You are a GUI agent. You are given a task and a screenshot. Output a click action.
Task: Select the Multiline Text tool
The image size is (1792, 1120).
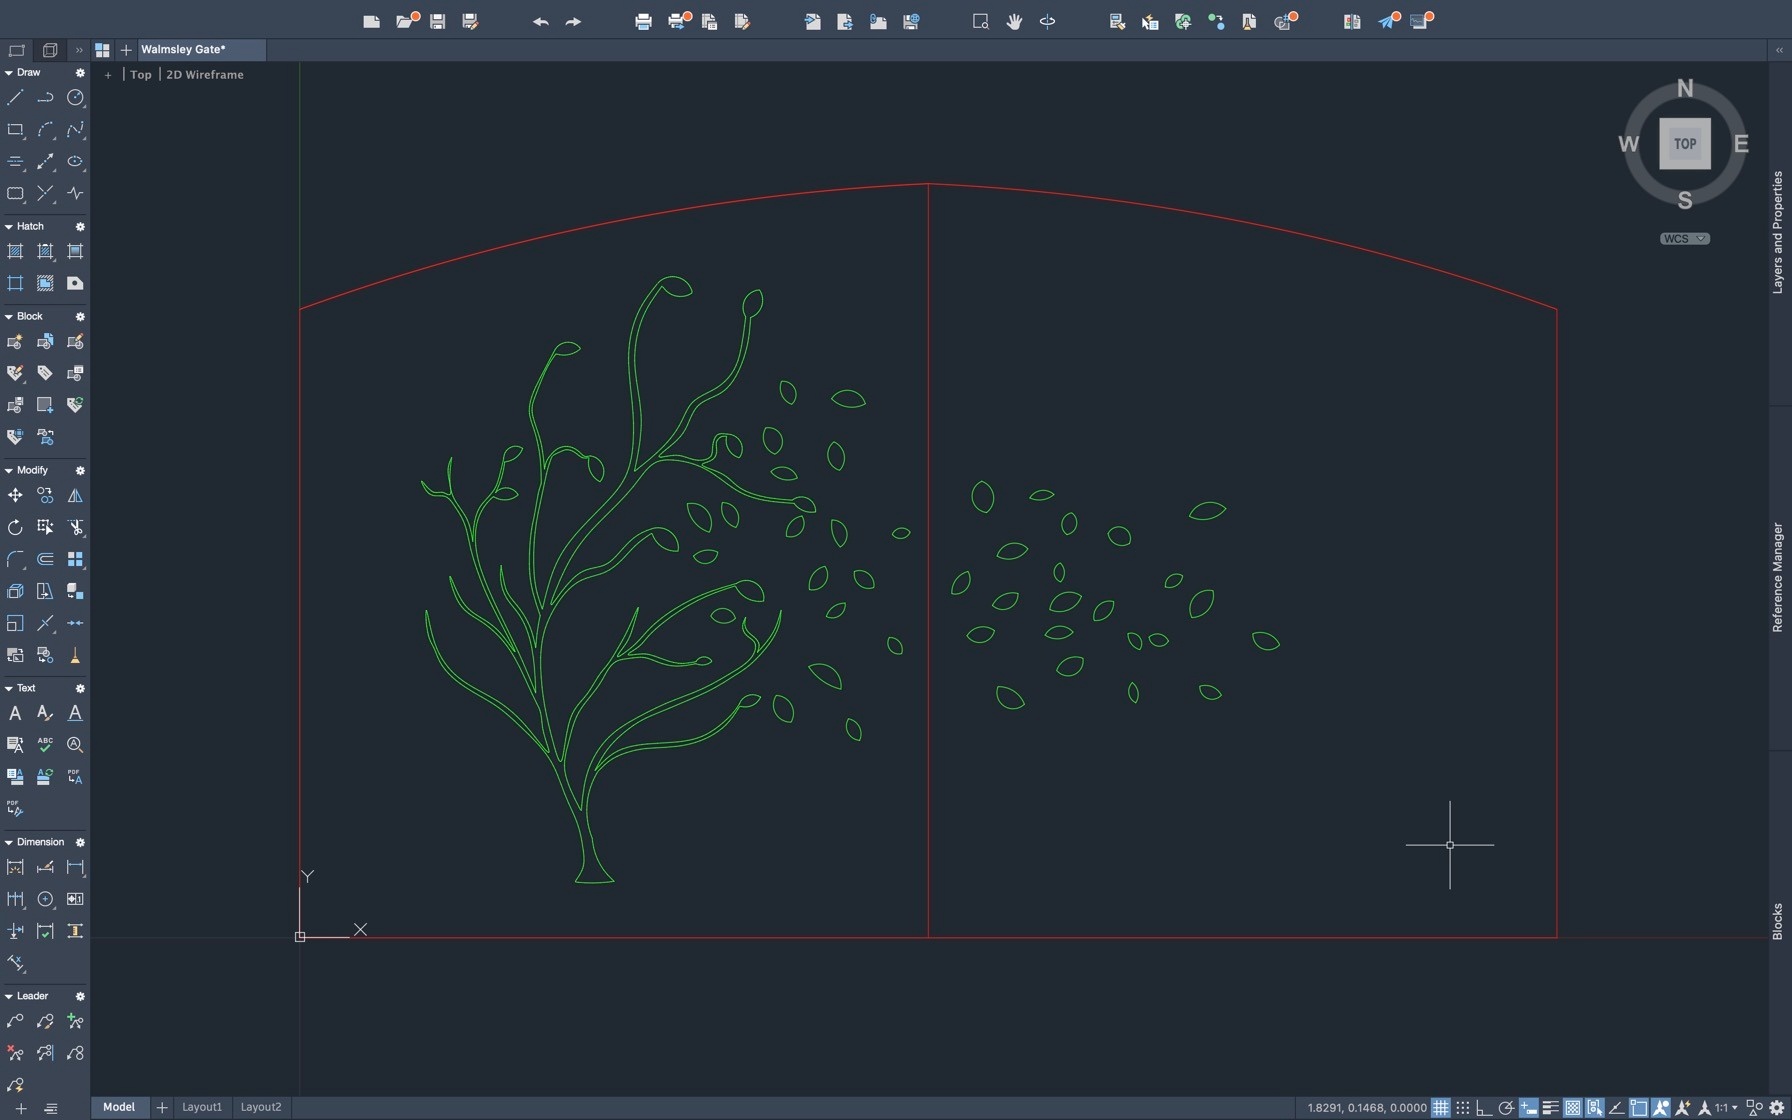(x=15, y=714)
